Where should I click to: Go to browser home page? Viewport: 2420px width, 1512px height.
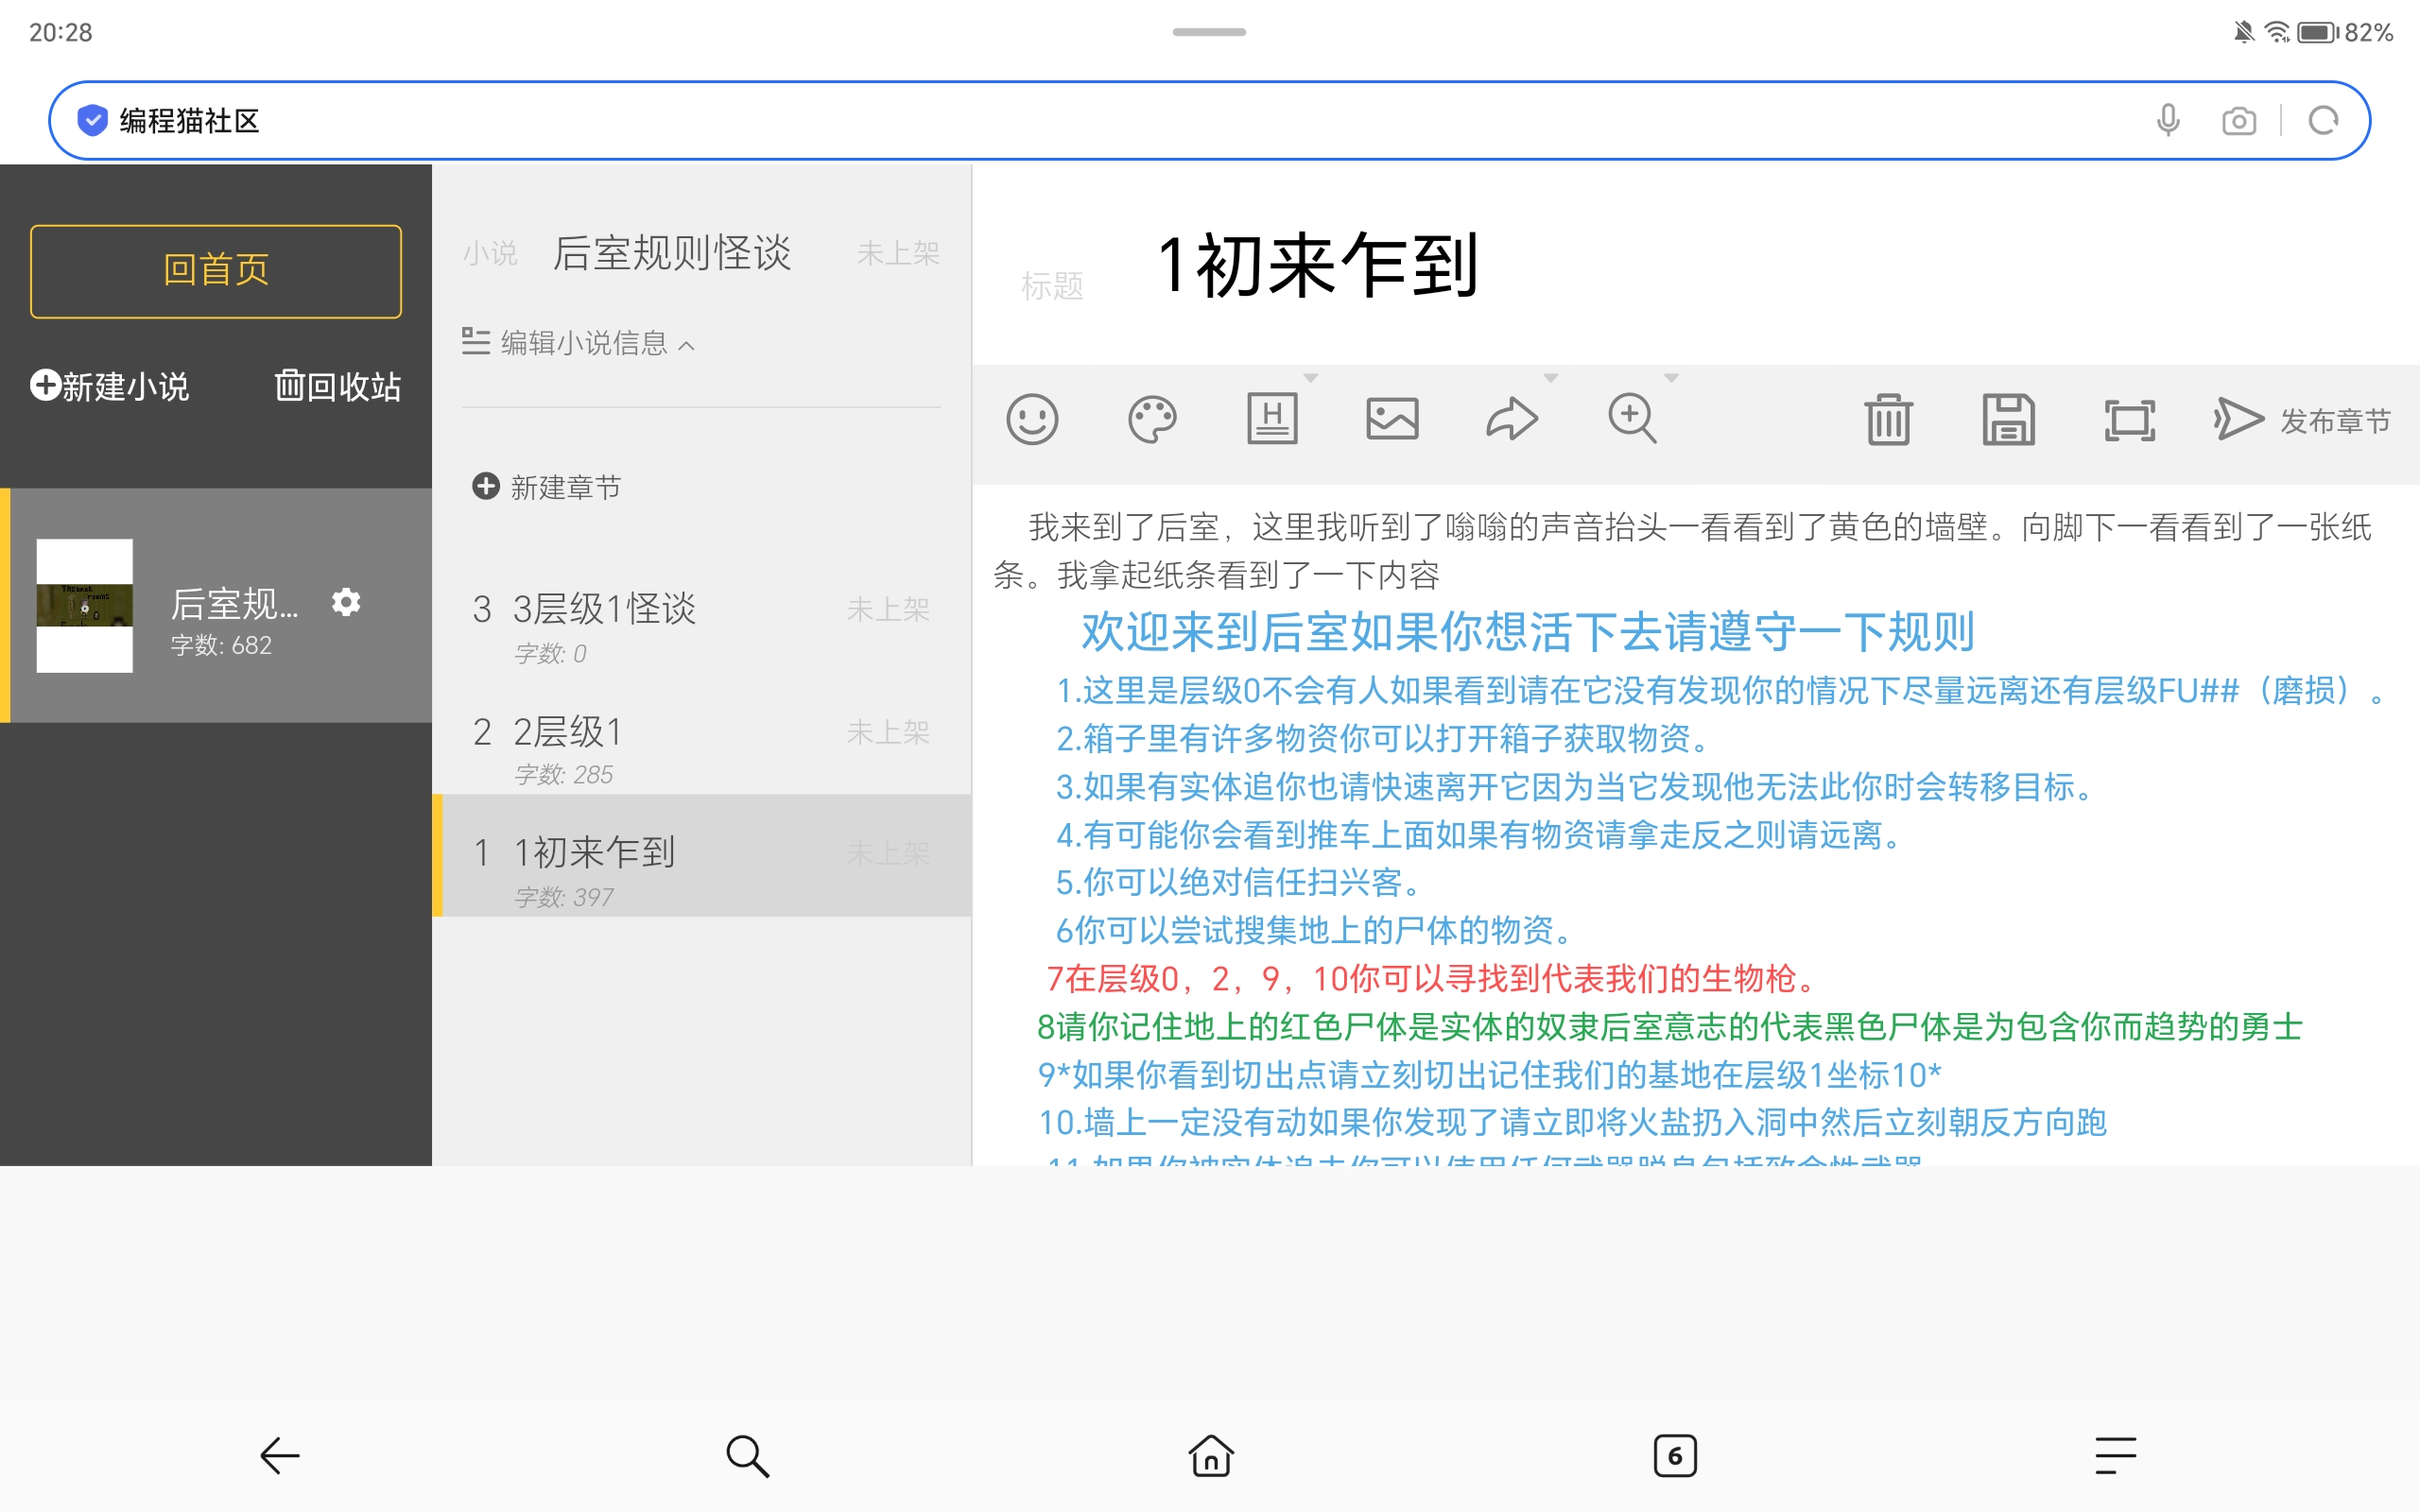coord(1211,1455)
